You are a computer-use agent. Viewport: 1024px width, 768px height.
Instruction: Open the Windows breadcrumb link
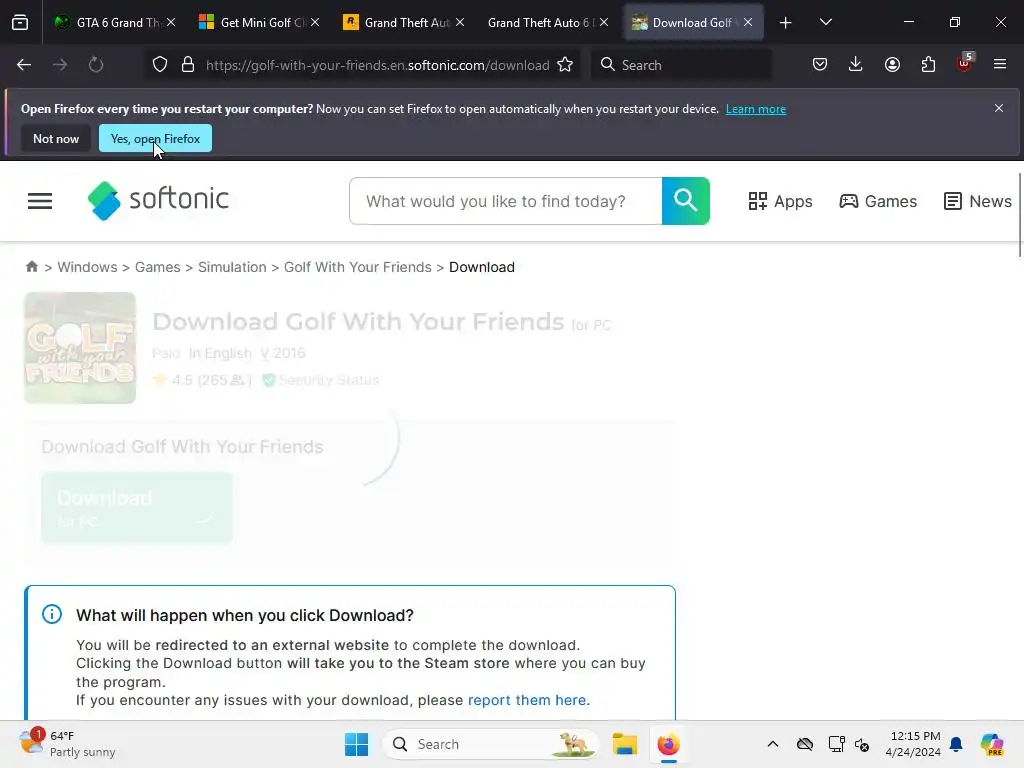(x=88, y=267)
